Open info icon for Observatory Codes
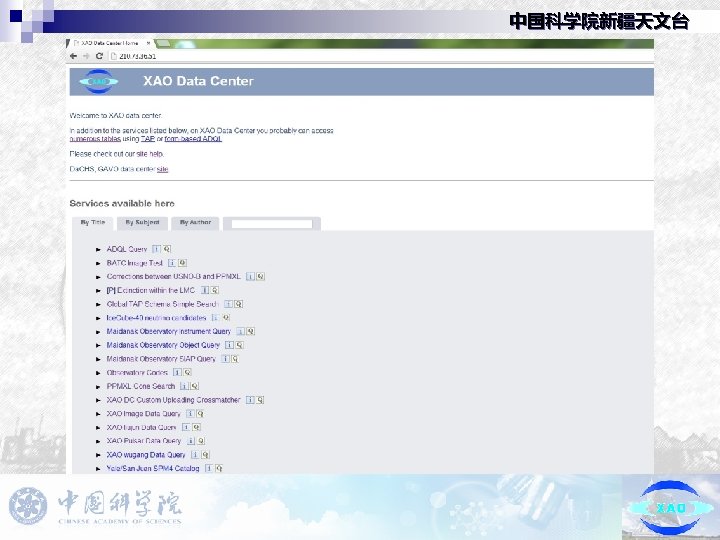The image size is (720, 540). coord(177,372)
